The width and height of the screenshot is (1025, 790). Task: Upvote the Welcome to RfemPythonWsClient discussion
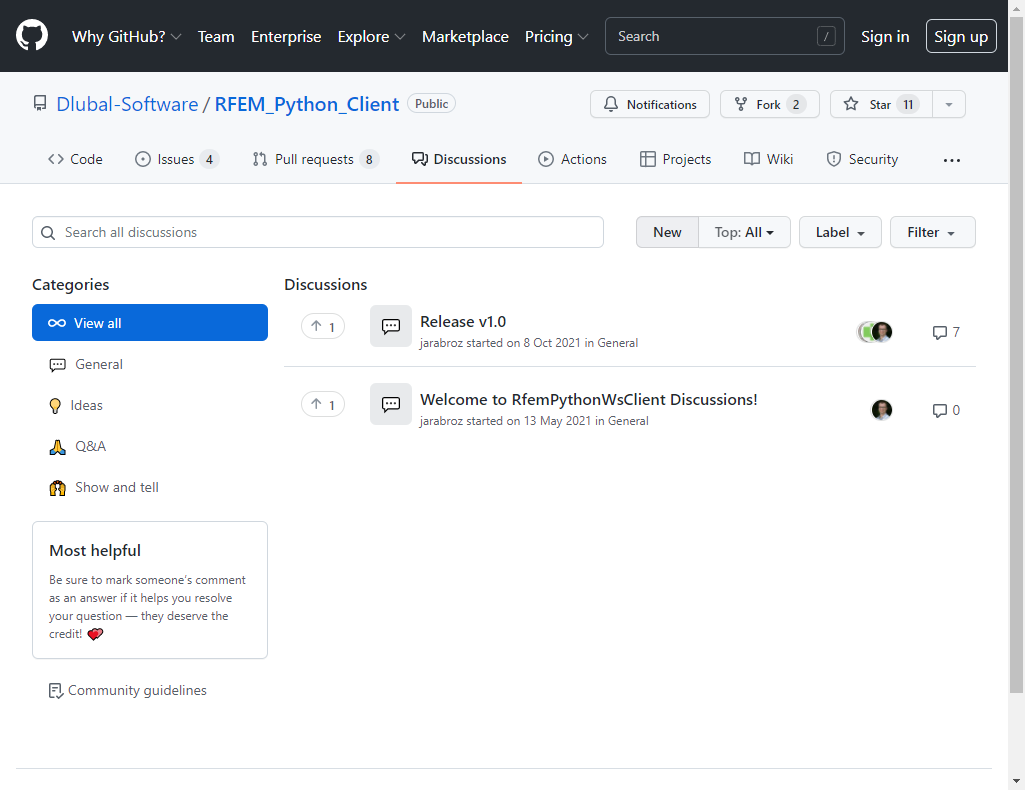pos(323,404)
